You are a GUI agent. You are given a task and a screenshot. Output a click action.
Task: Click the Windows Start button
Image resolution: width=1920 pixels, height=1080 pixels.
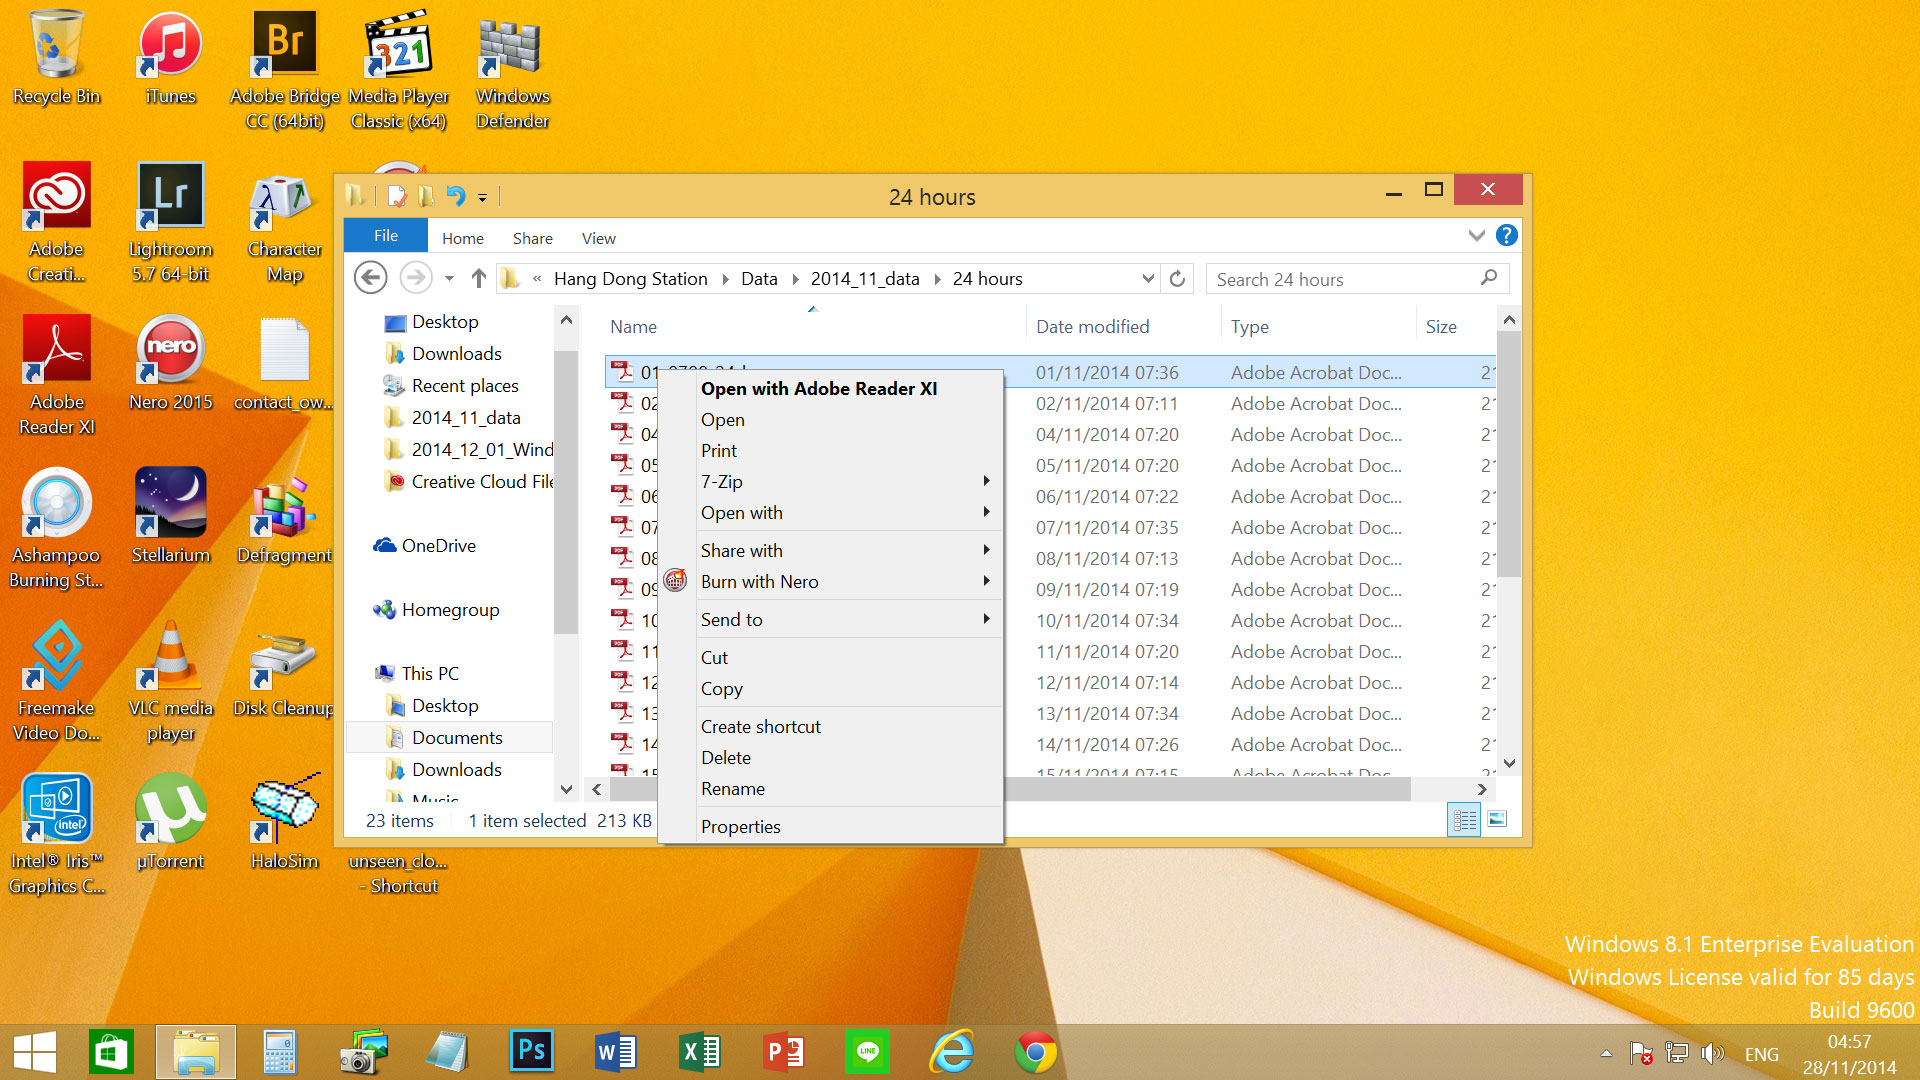(x=35, y=1052)
